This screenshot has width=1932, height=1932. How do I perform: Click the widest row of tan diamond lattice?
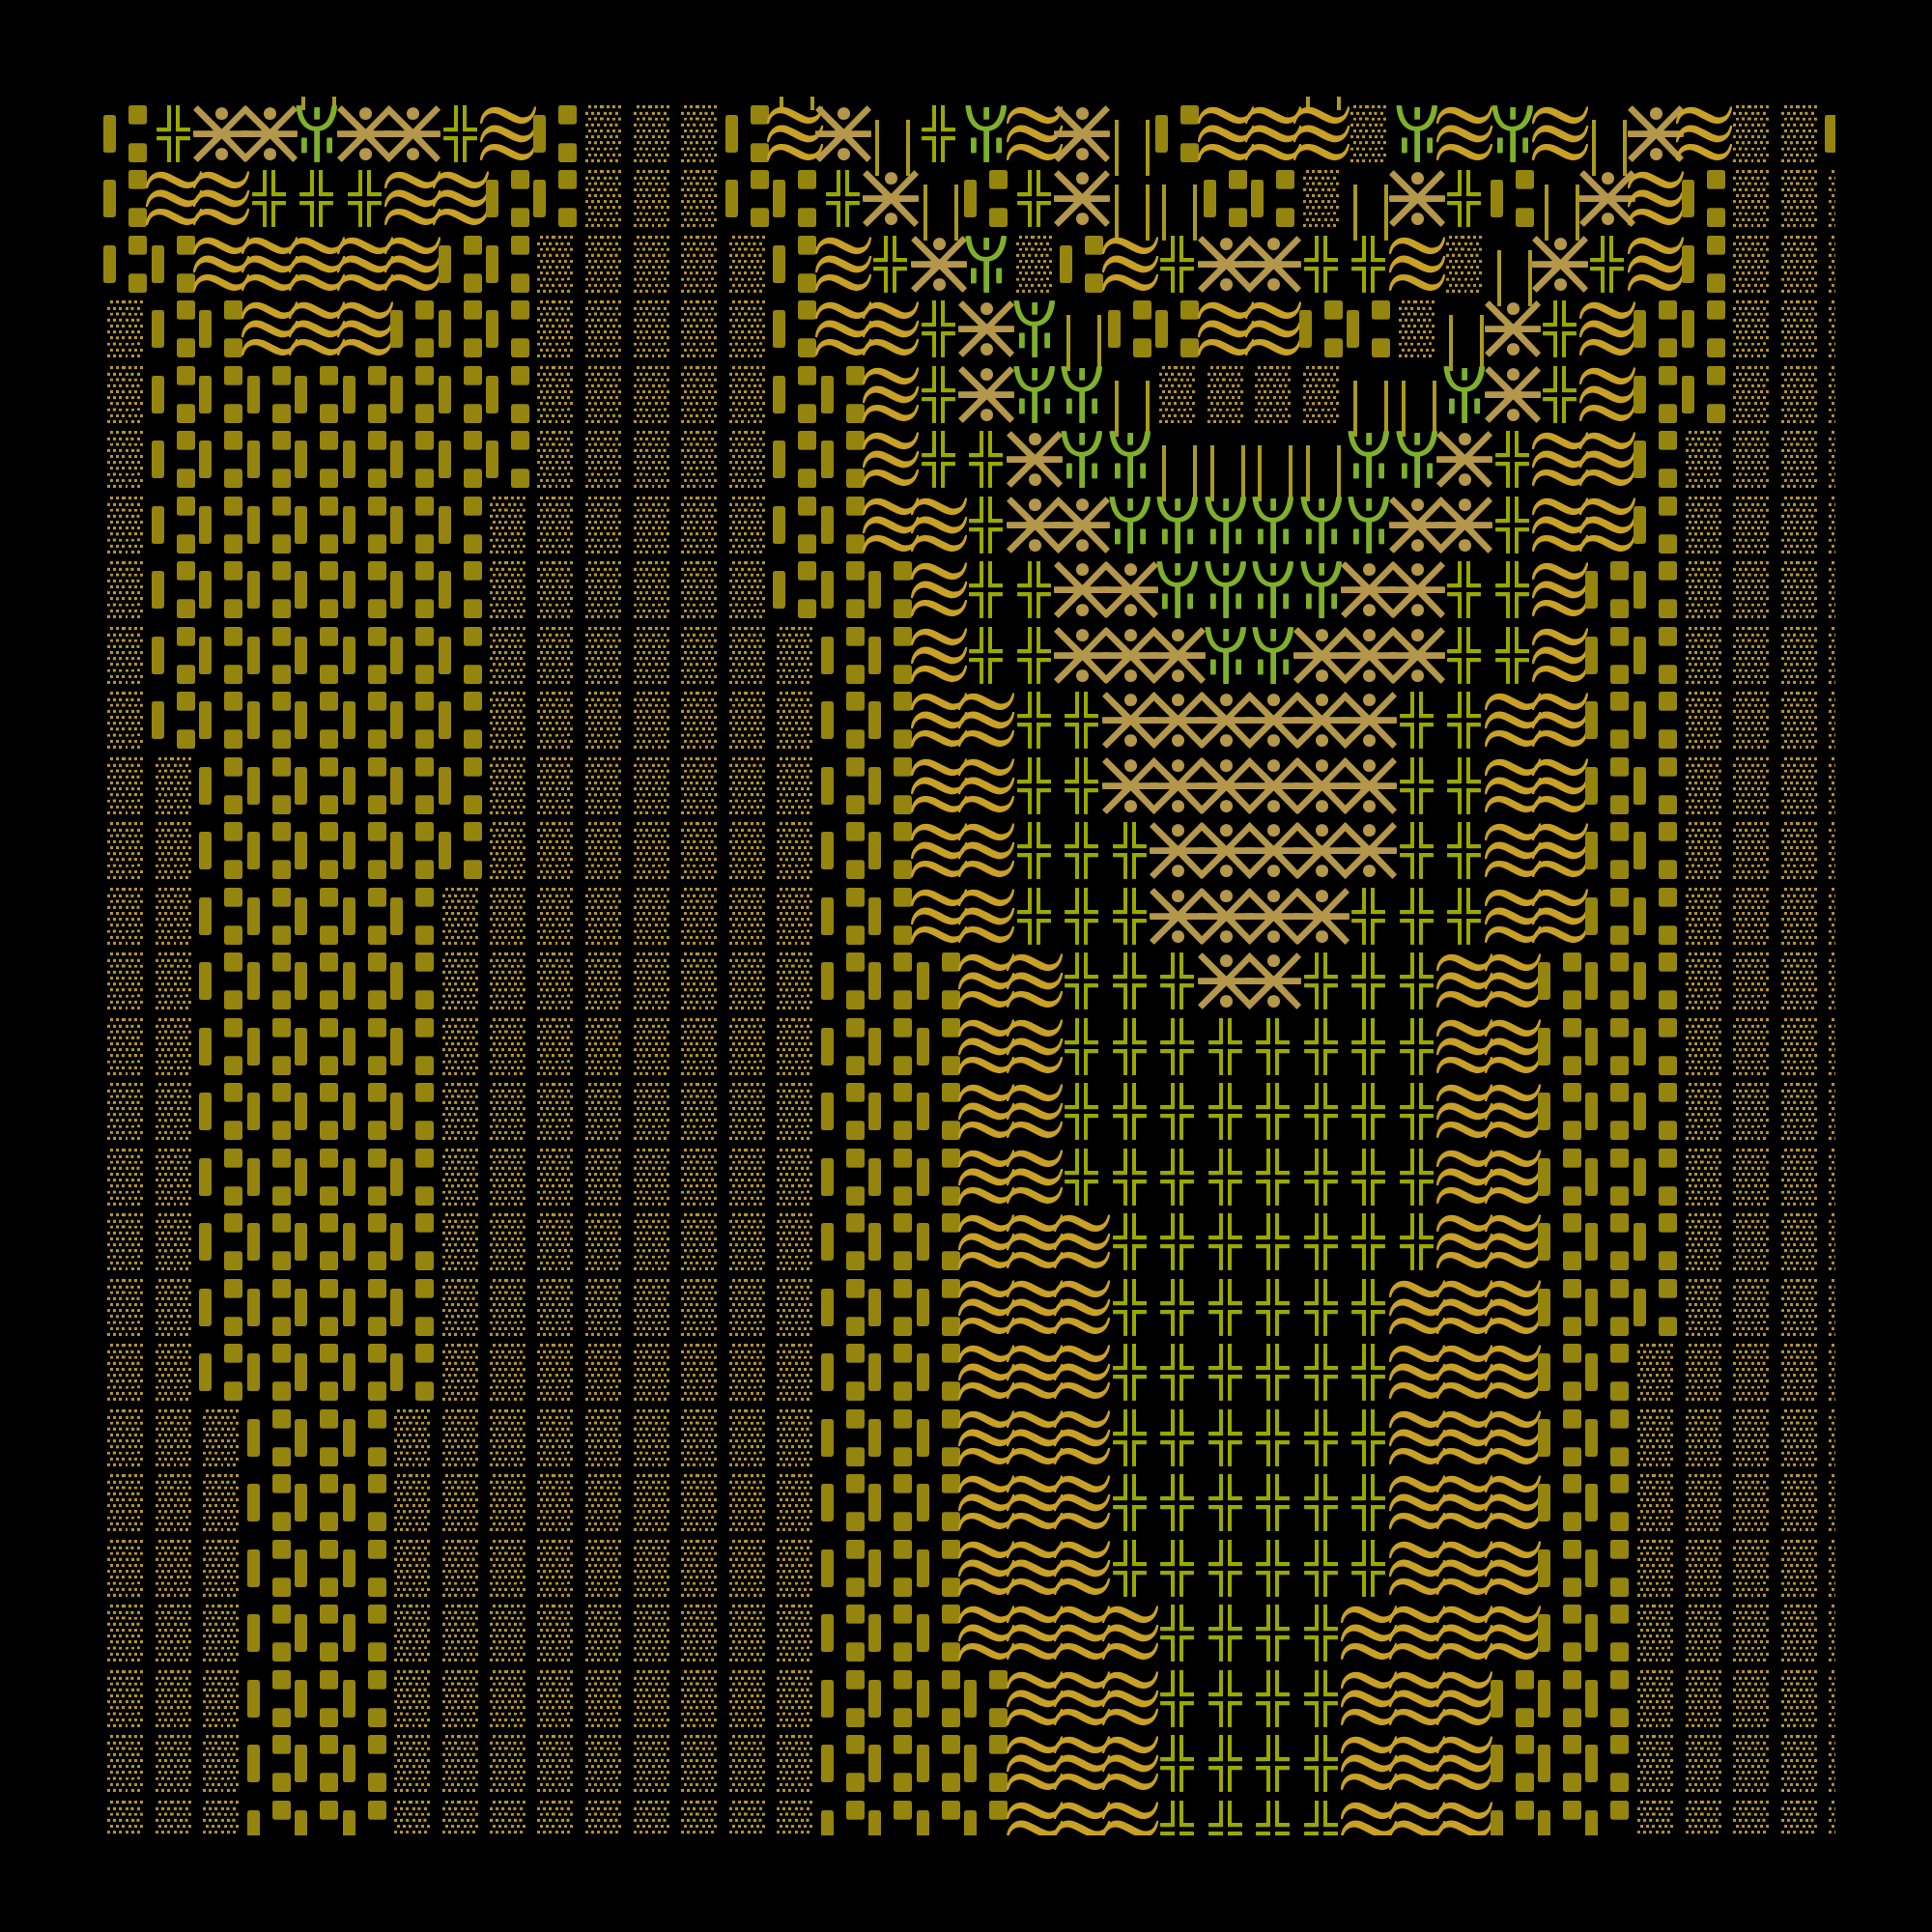click(1249, 721)
